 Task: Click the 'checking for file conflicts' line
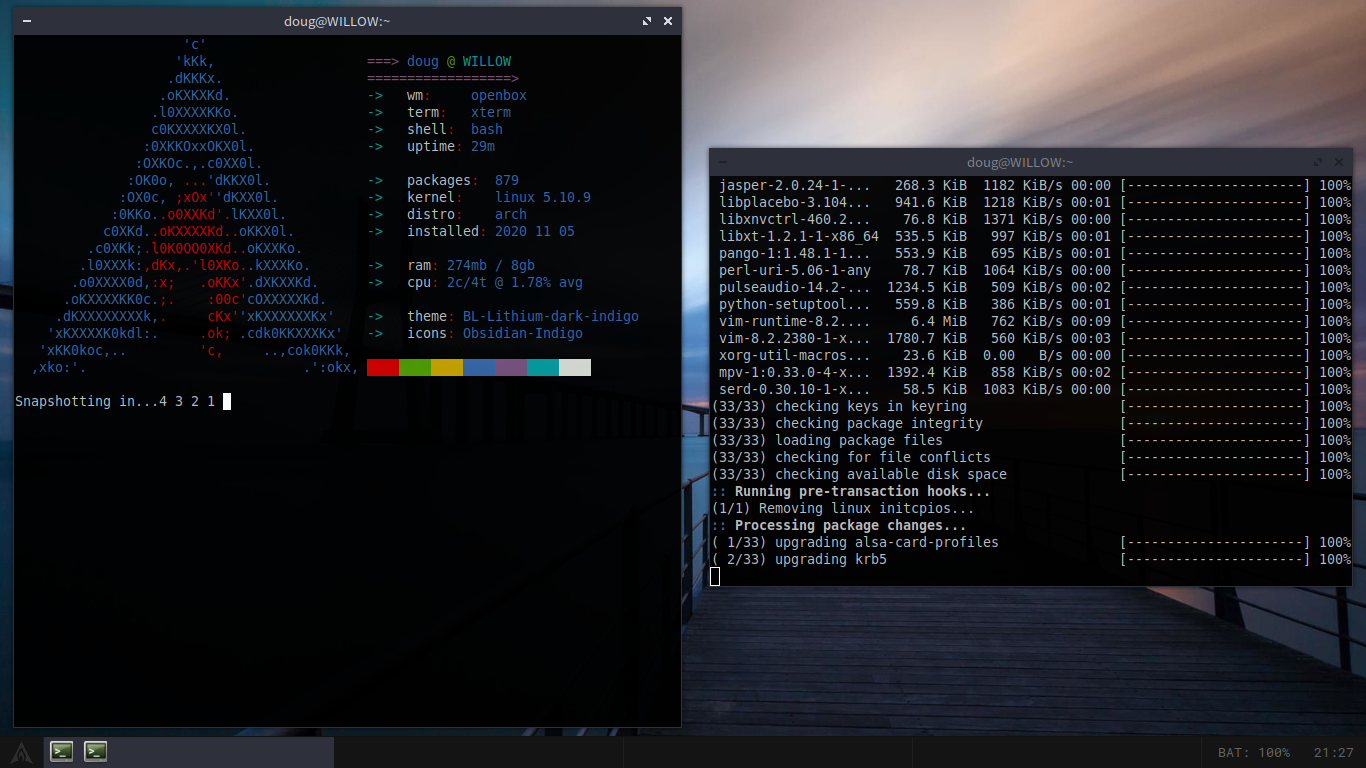(x=1031, y=457)
